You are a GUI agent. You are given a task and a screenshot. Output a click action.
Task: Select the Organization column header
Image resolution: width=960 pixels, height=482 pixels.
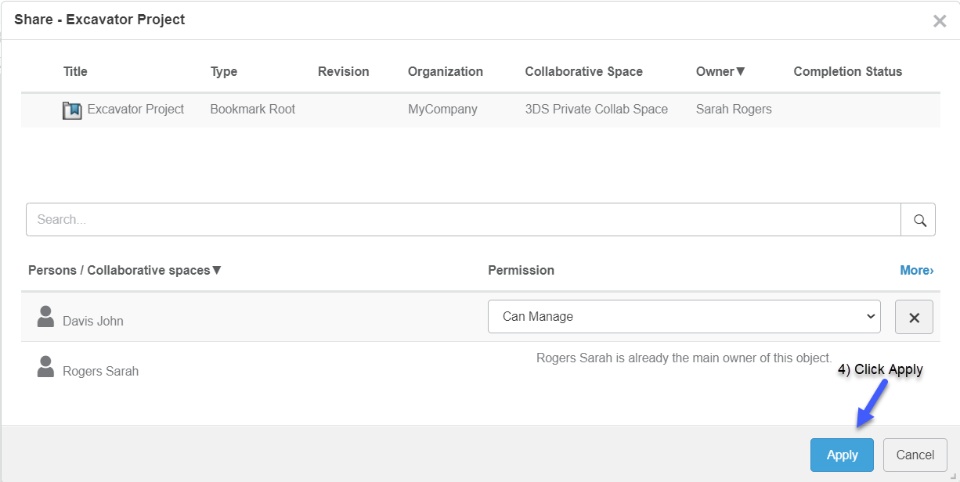[x=445, y=72]
